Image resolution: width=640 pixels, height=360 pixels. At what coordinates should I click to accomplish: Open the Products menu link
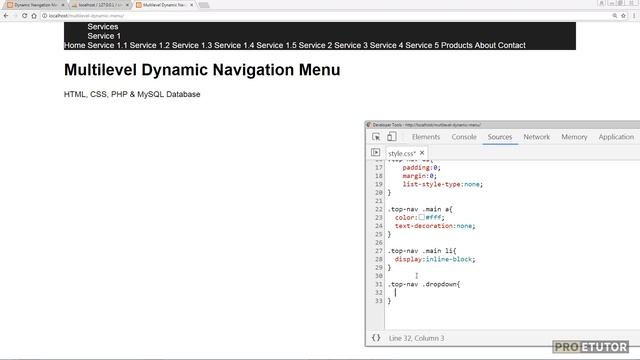coord(457,45)
